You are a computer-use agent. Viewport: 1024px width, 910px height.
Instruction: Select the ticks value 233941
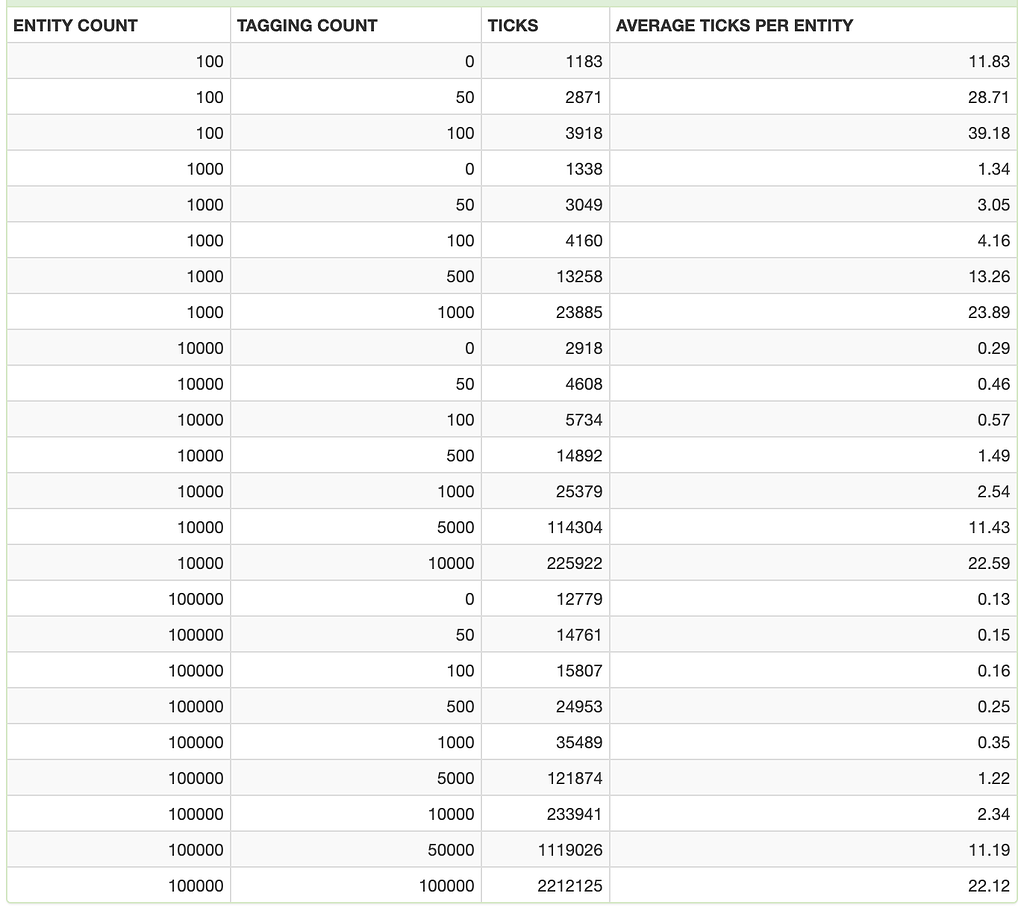575,814
